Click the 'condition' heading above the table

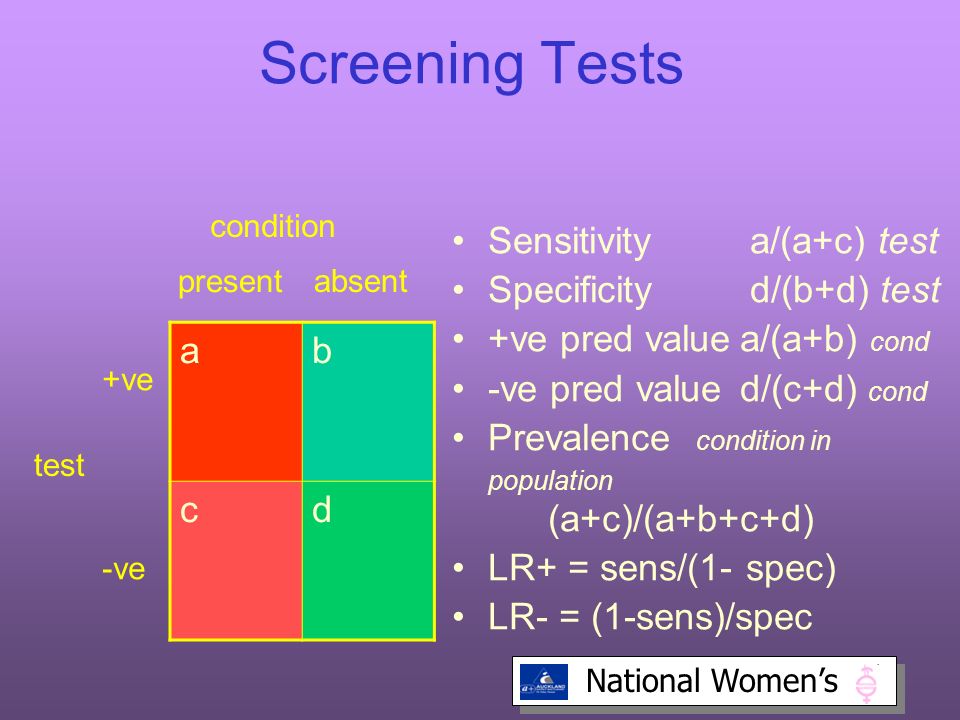[x=272, y=227]
